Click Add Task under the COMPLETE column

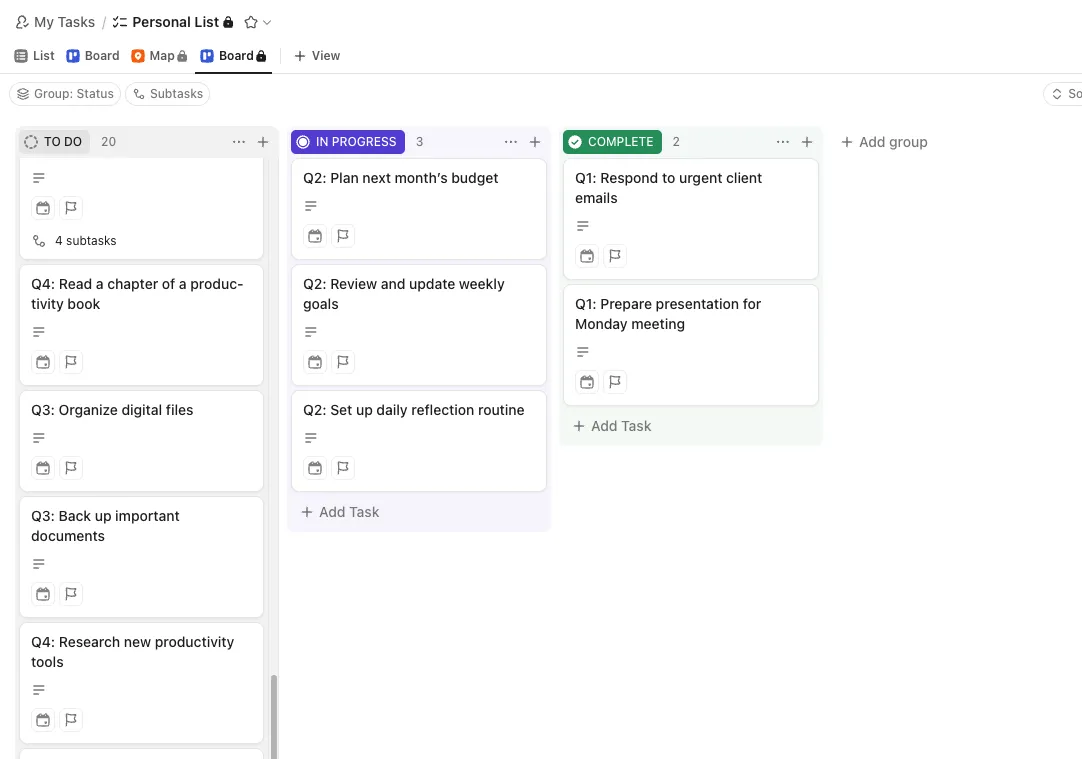pyautogui.click(x=612, y=426)
